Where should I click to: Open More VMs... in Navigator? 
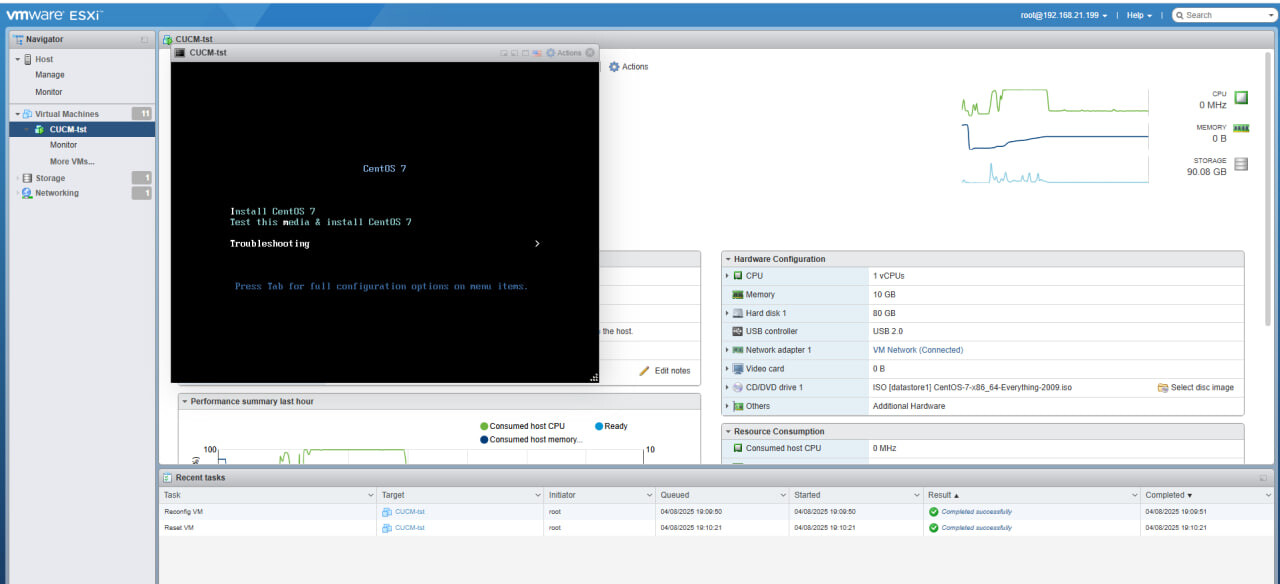click(x=73, y=161)
